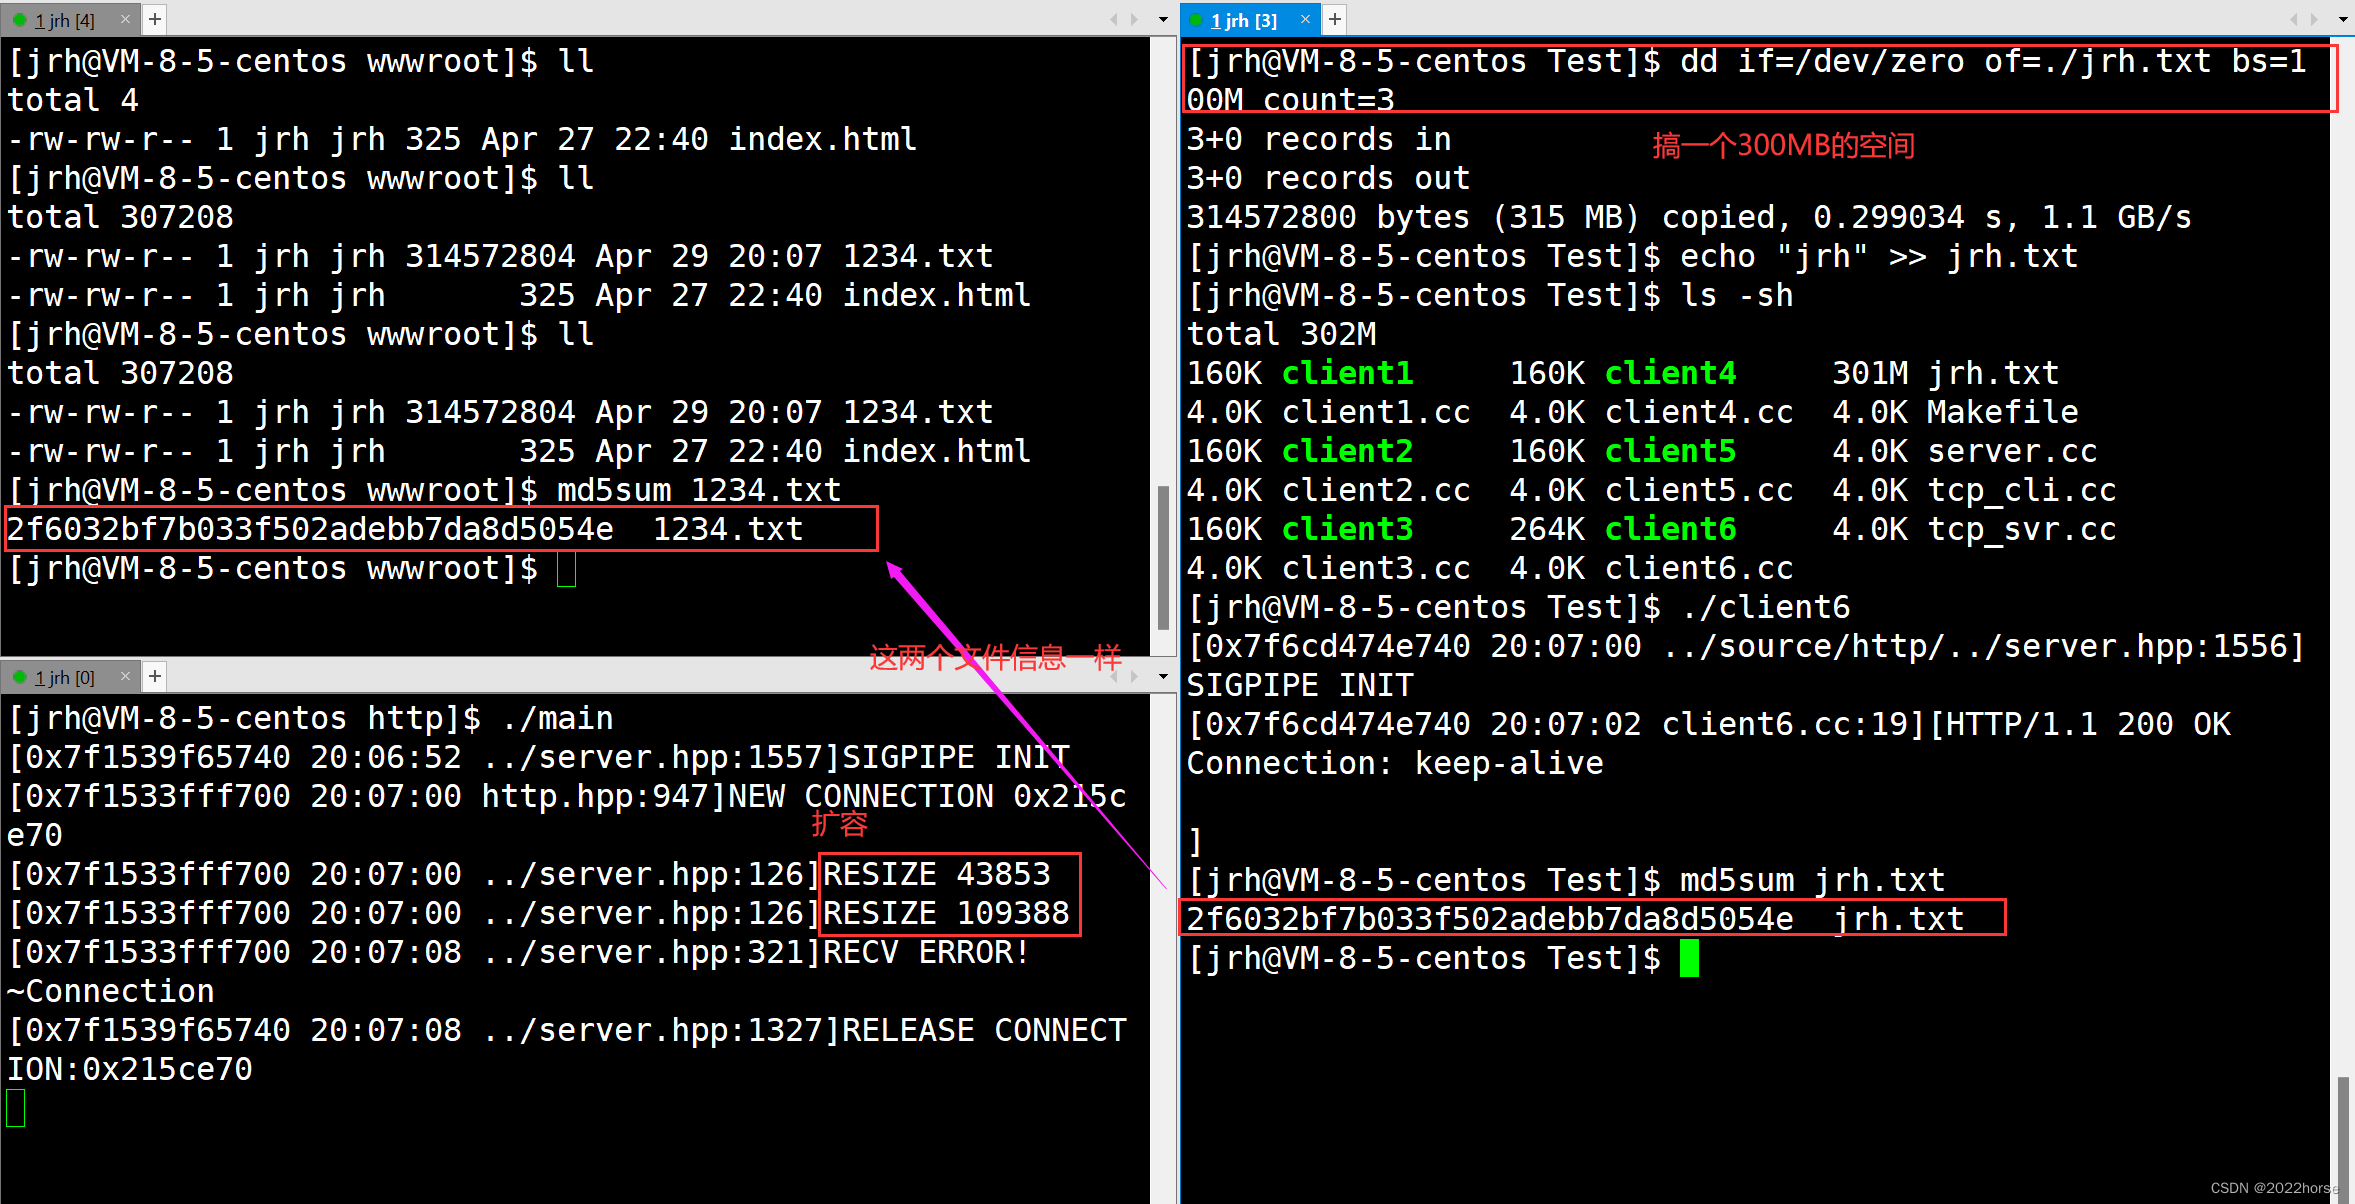Click the md5 hash line for 1234.txt
Viewport: 2355px width, 1204px height.
coord(405,529)
